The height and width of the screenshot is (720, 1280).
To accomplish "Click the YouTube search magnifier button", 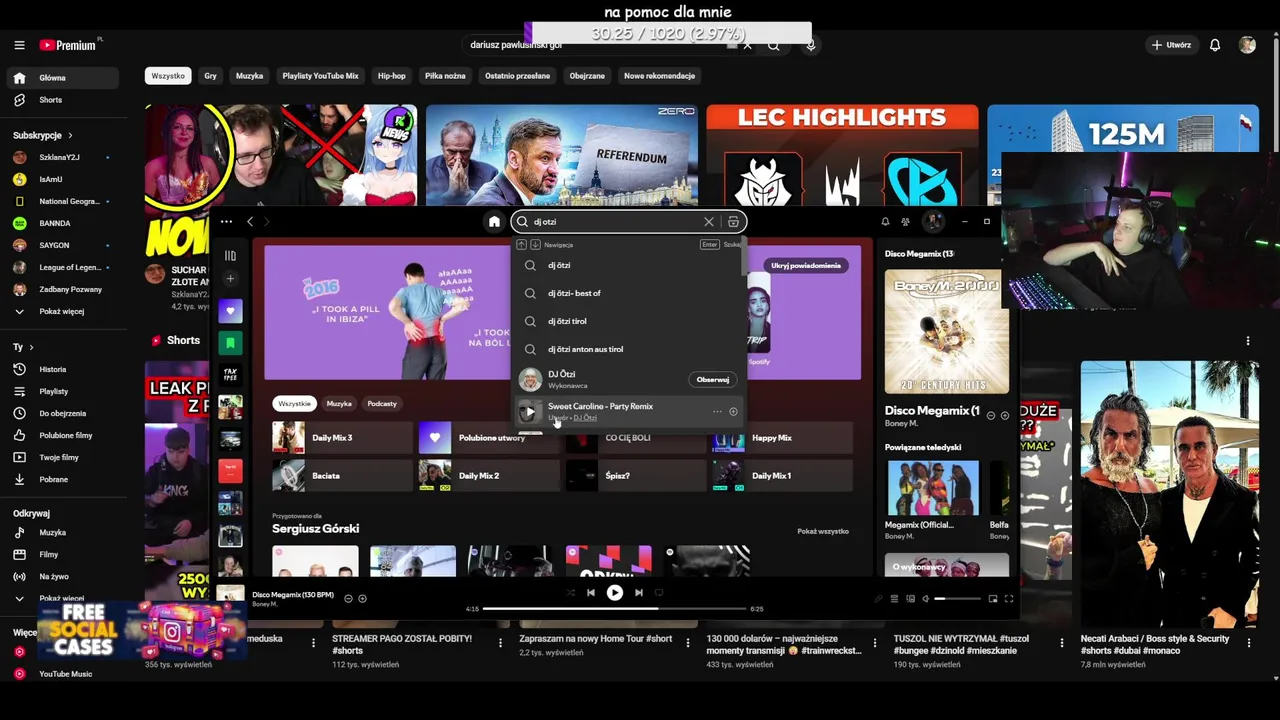I will pos(773,45).
